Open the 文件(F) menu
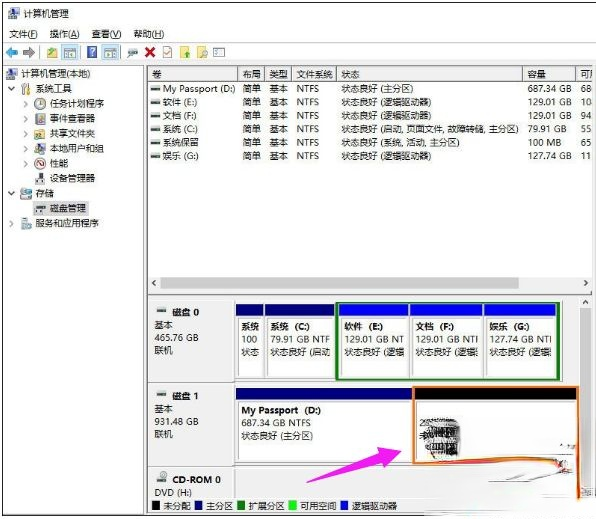 point(23,34)
